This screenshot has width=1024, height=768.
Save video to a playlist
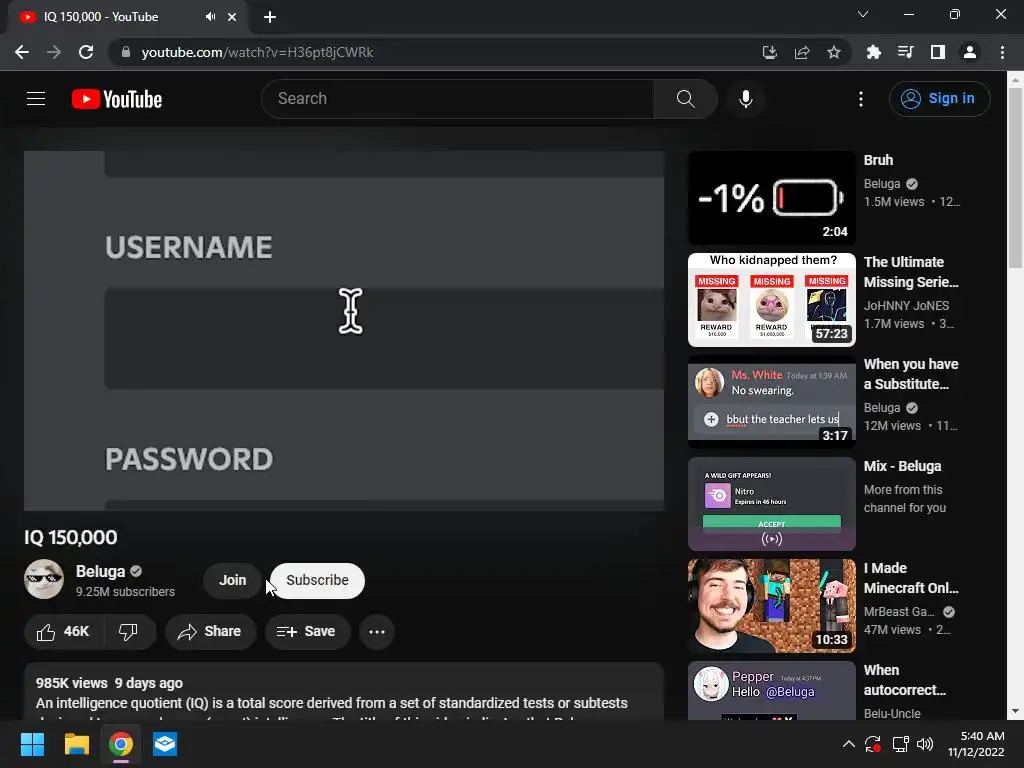pyautogui.click(x=307, y=632)
